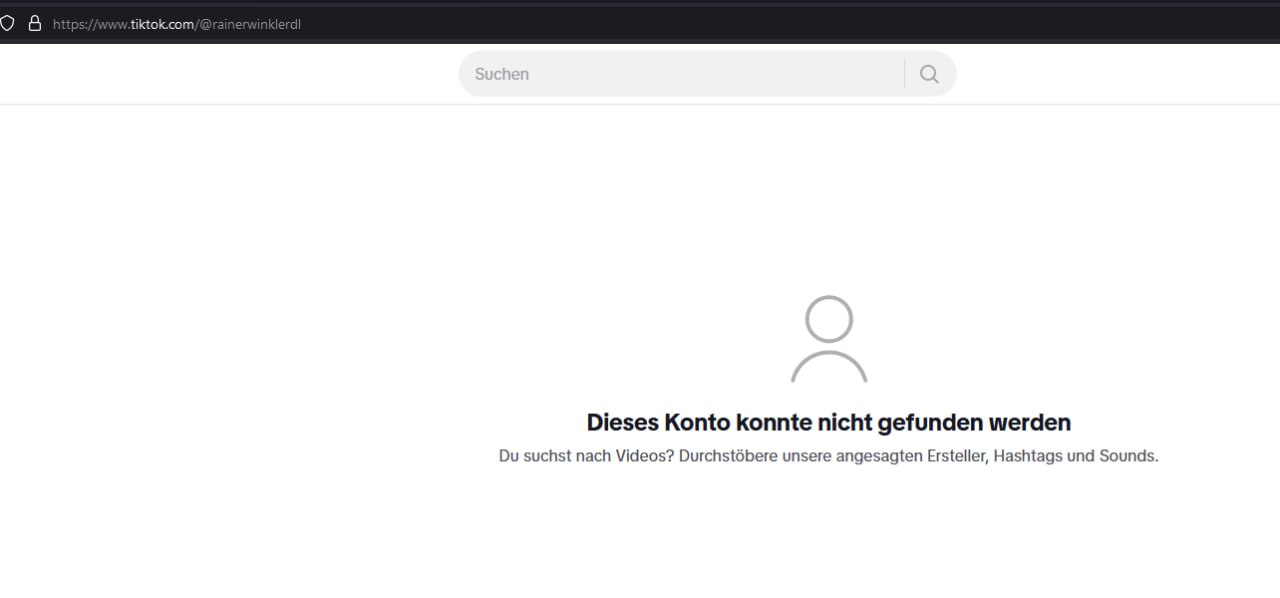Open the shield tracking protection icon
Image resolution: width=1280 pixels, height=598 pixels.
7,23
